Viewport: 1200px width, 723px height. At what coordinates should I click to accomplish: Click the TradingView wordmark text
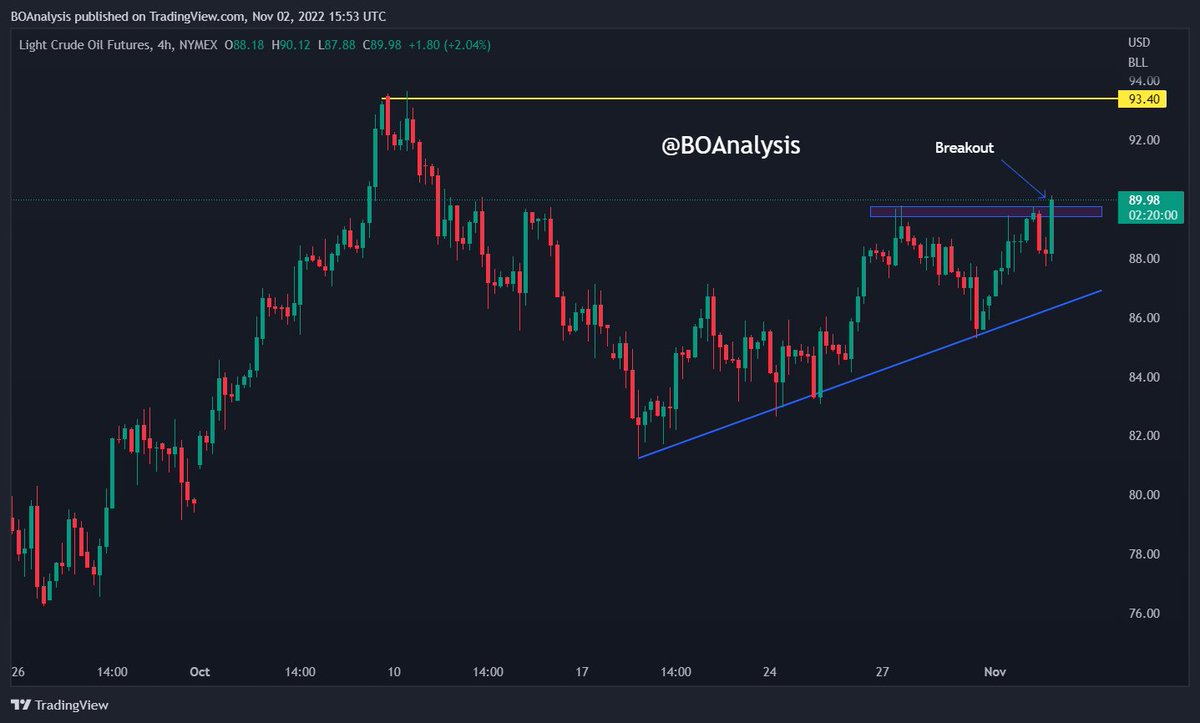(x=72, y=706)
